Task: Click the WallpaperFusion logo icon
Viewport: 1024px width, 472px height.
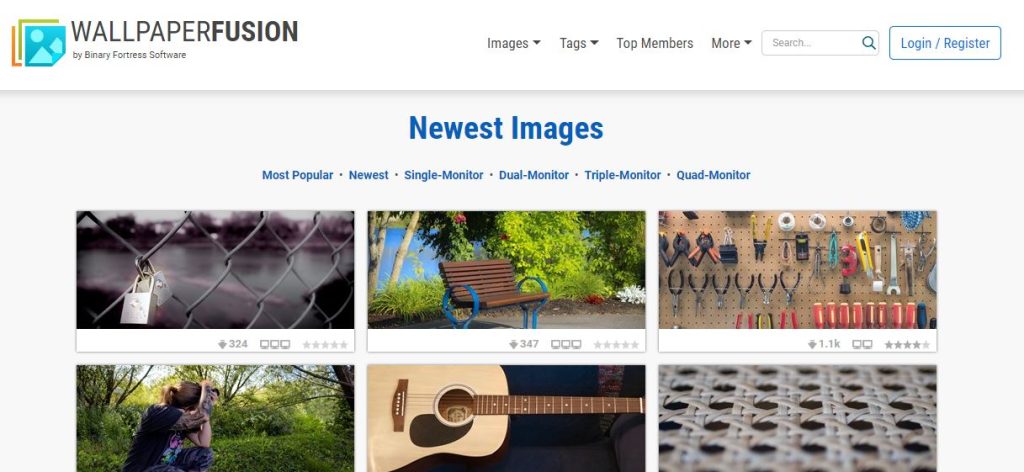Action: (x=39, y=42)
